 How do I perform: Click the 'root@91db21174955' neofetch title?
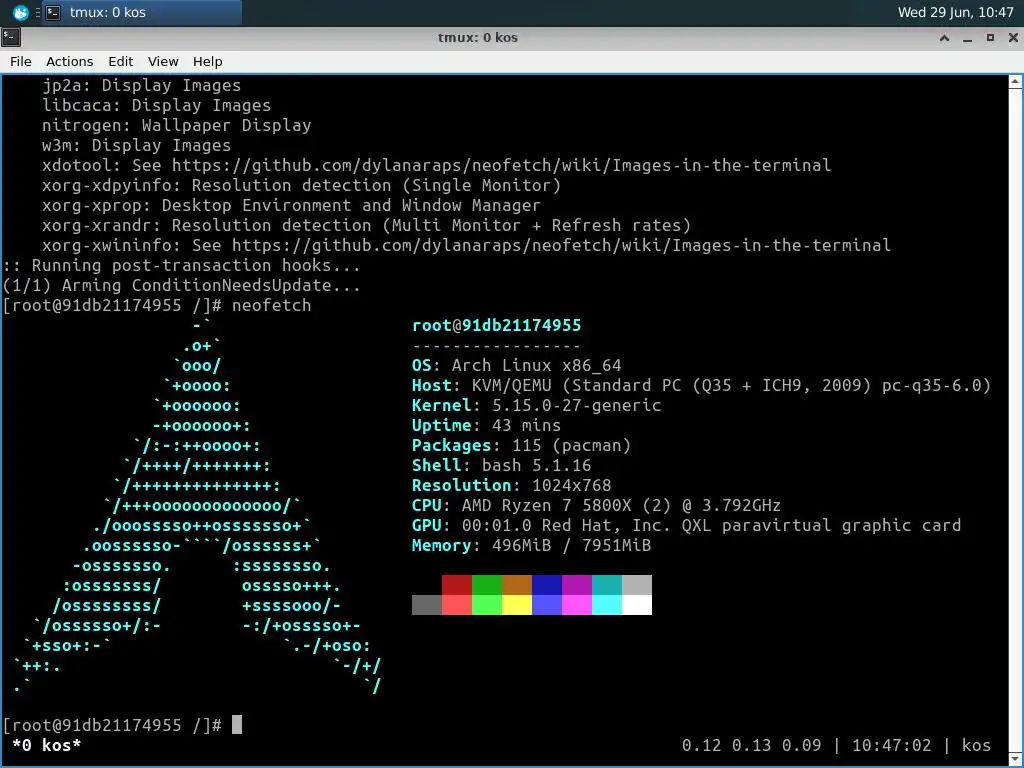496,325
